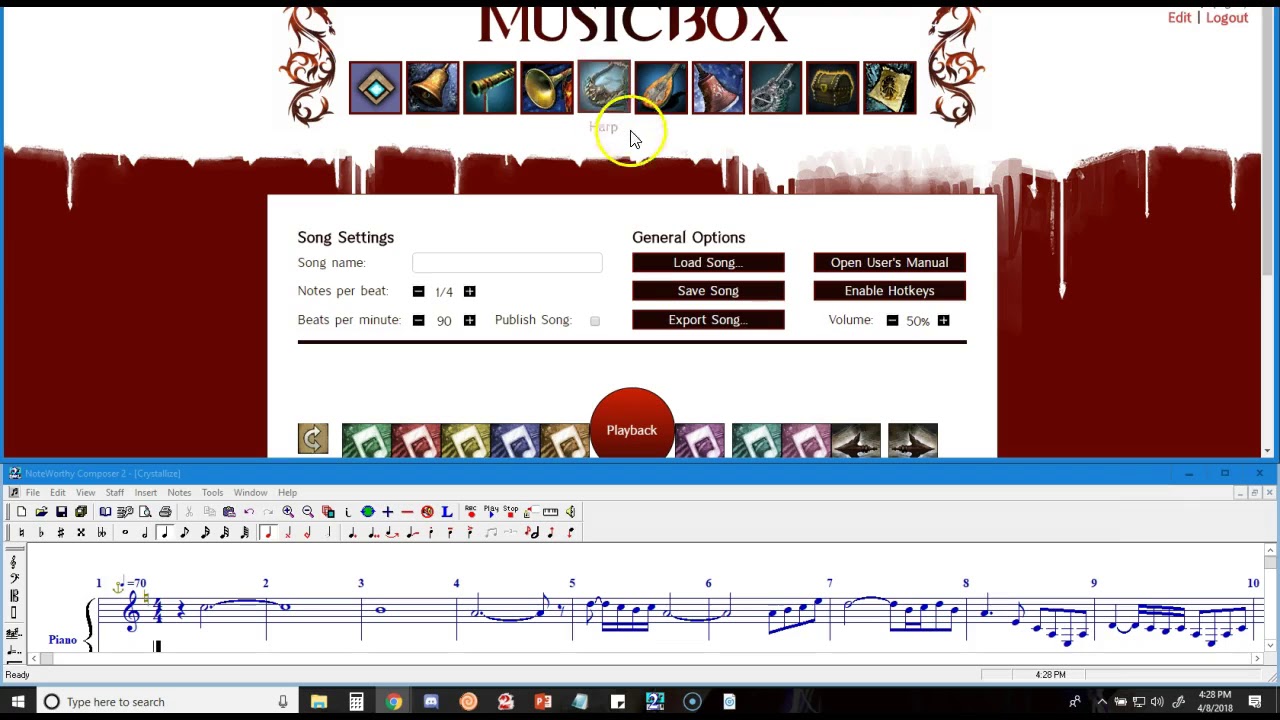Start song with red Playback button
Viewport: 1280px width, 720px height.
click(632, 428)
